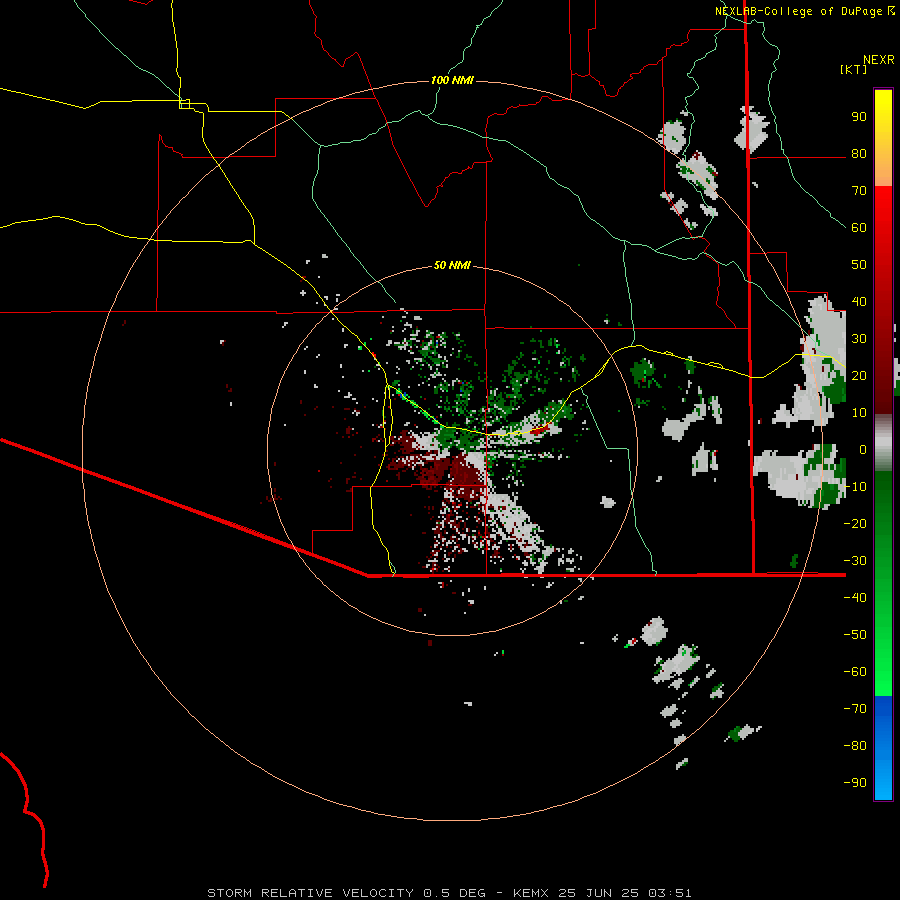Click the 10 value on velocity scale
The height and width of the screenshot is (900, 900).
coord(859,413)
